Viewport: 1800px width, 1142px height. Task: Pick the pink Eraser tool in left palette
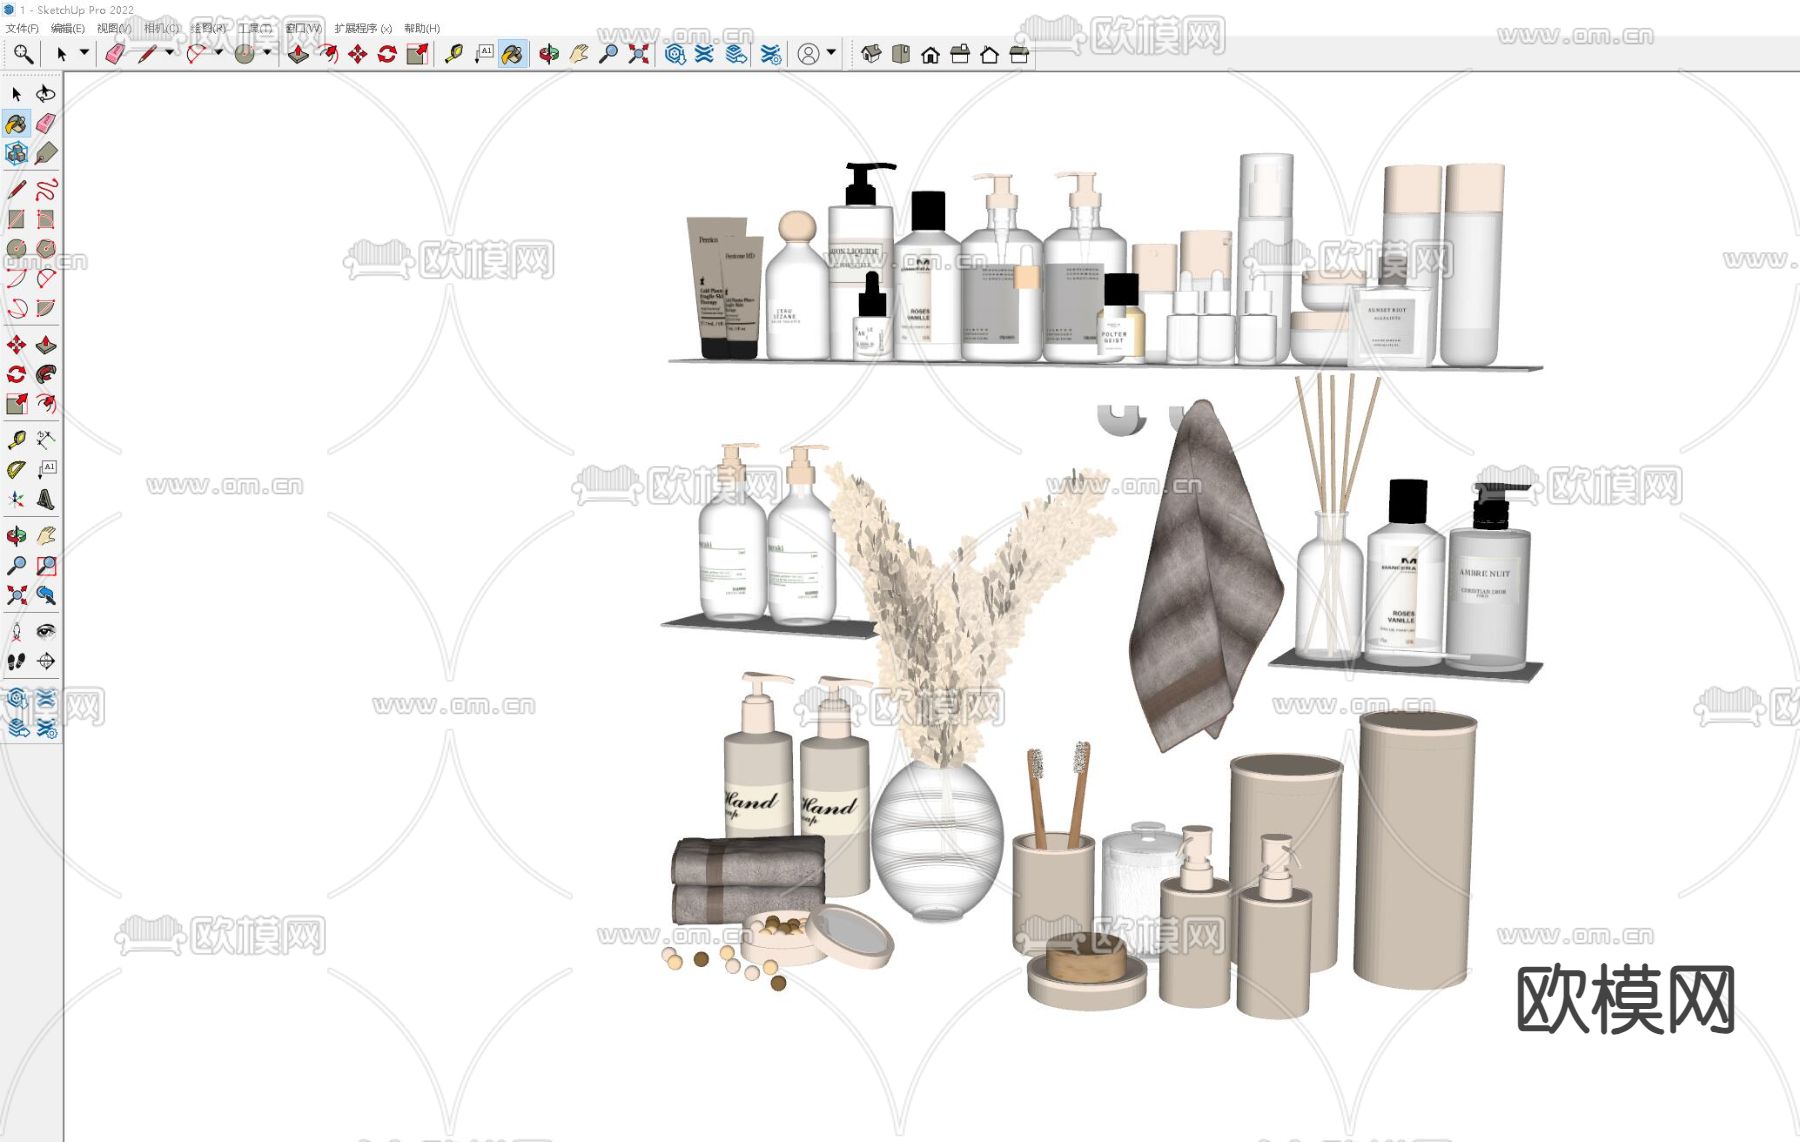46,124
